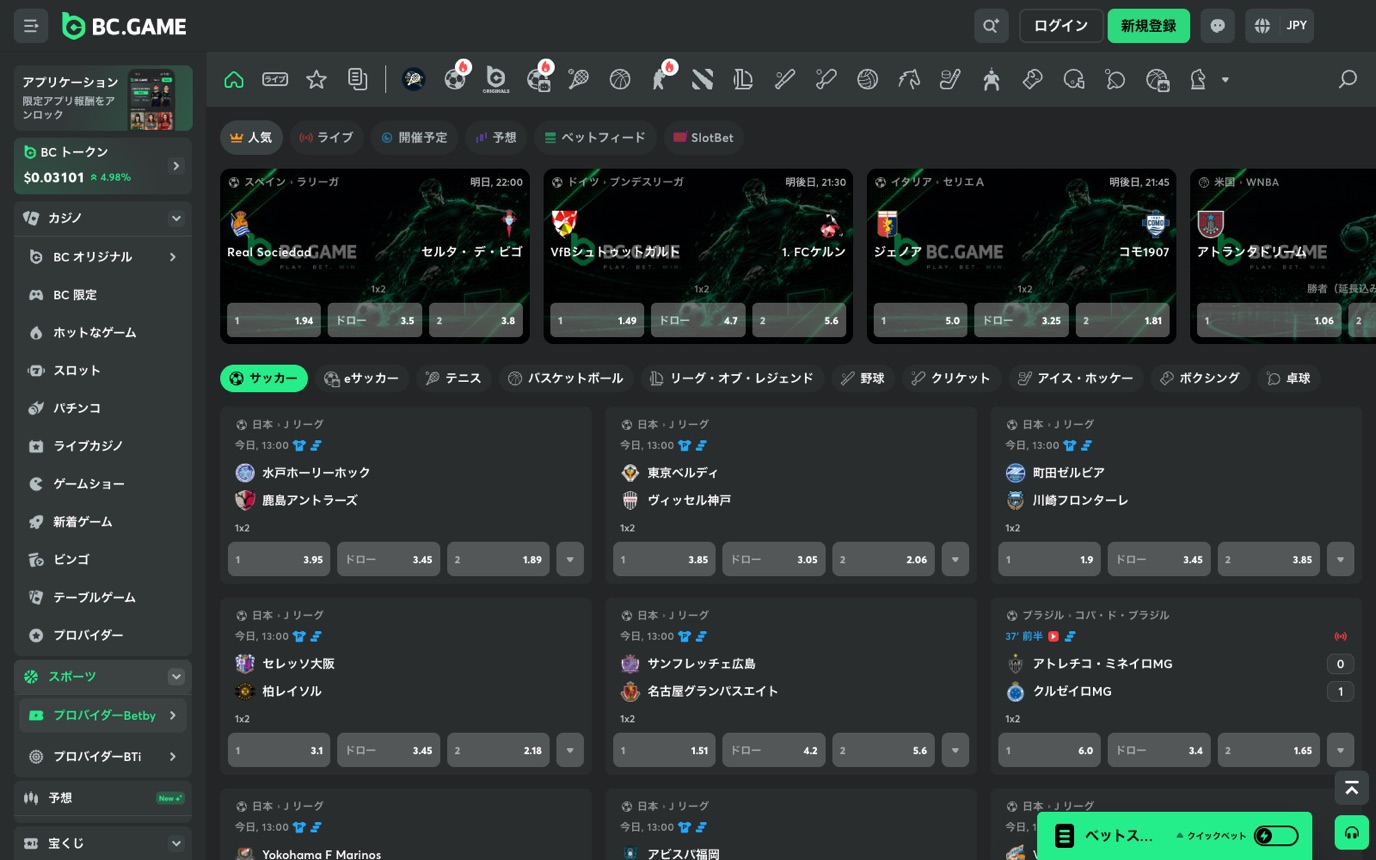The height and width of the screenshot is (860, 1376).
Task: Switch to the SlotBet tab
Action: pos(703,138)
